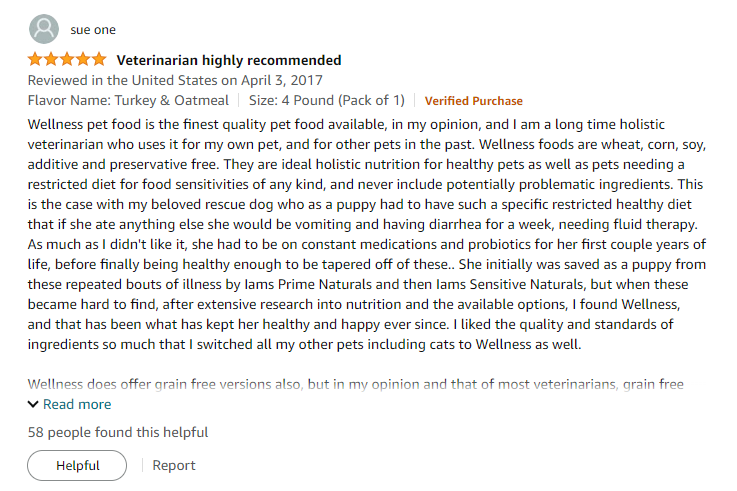Click '58 people found this helpful' text
The image size is (737, 491).
pos(118,432)
